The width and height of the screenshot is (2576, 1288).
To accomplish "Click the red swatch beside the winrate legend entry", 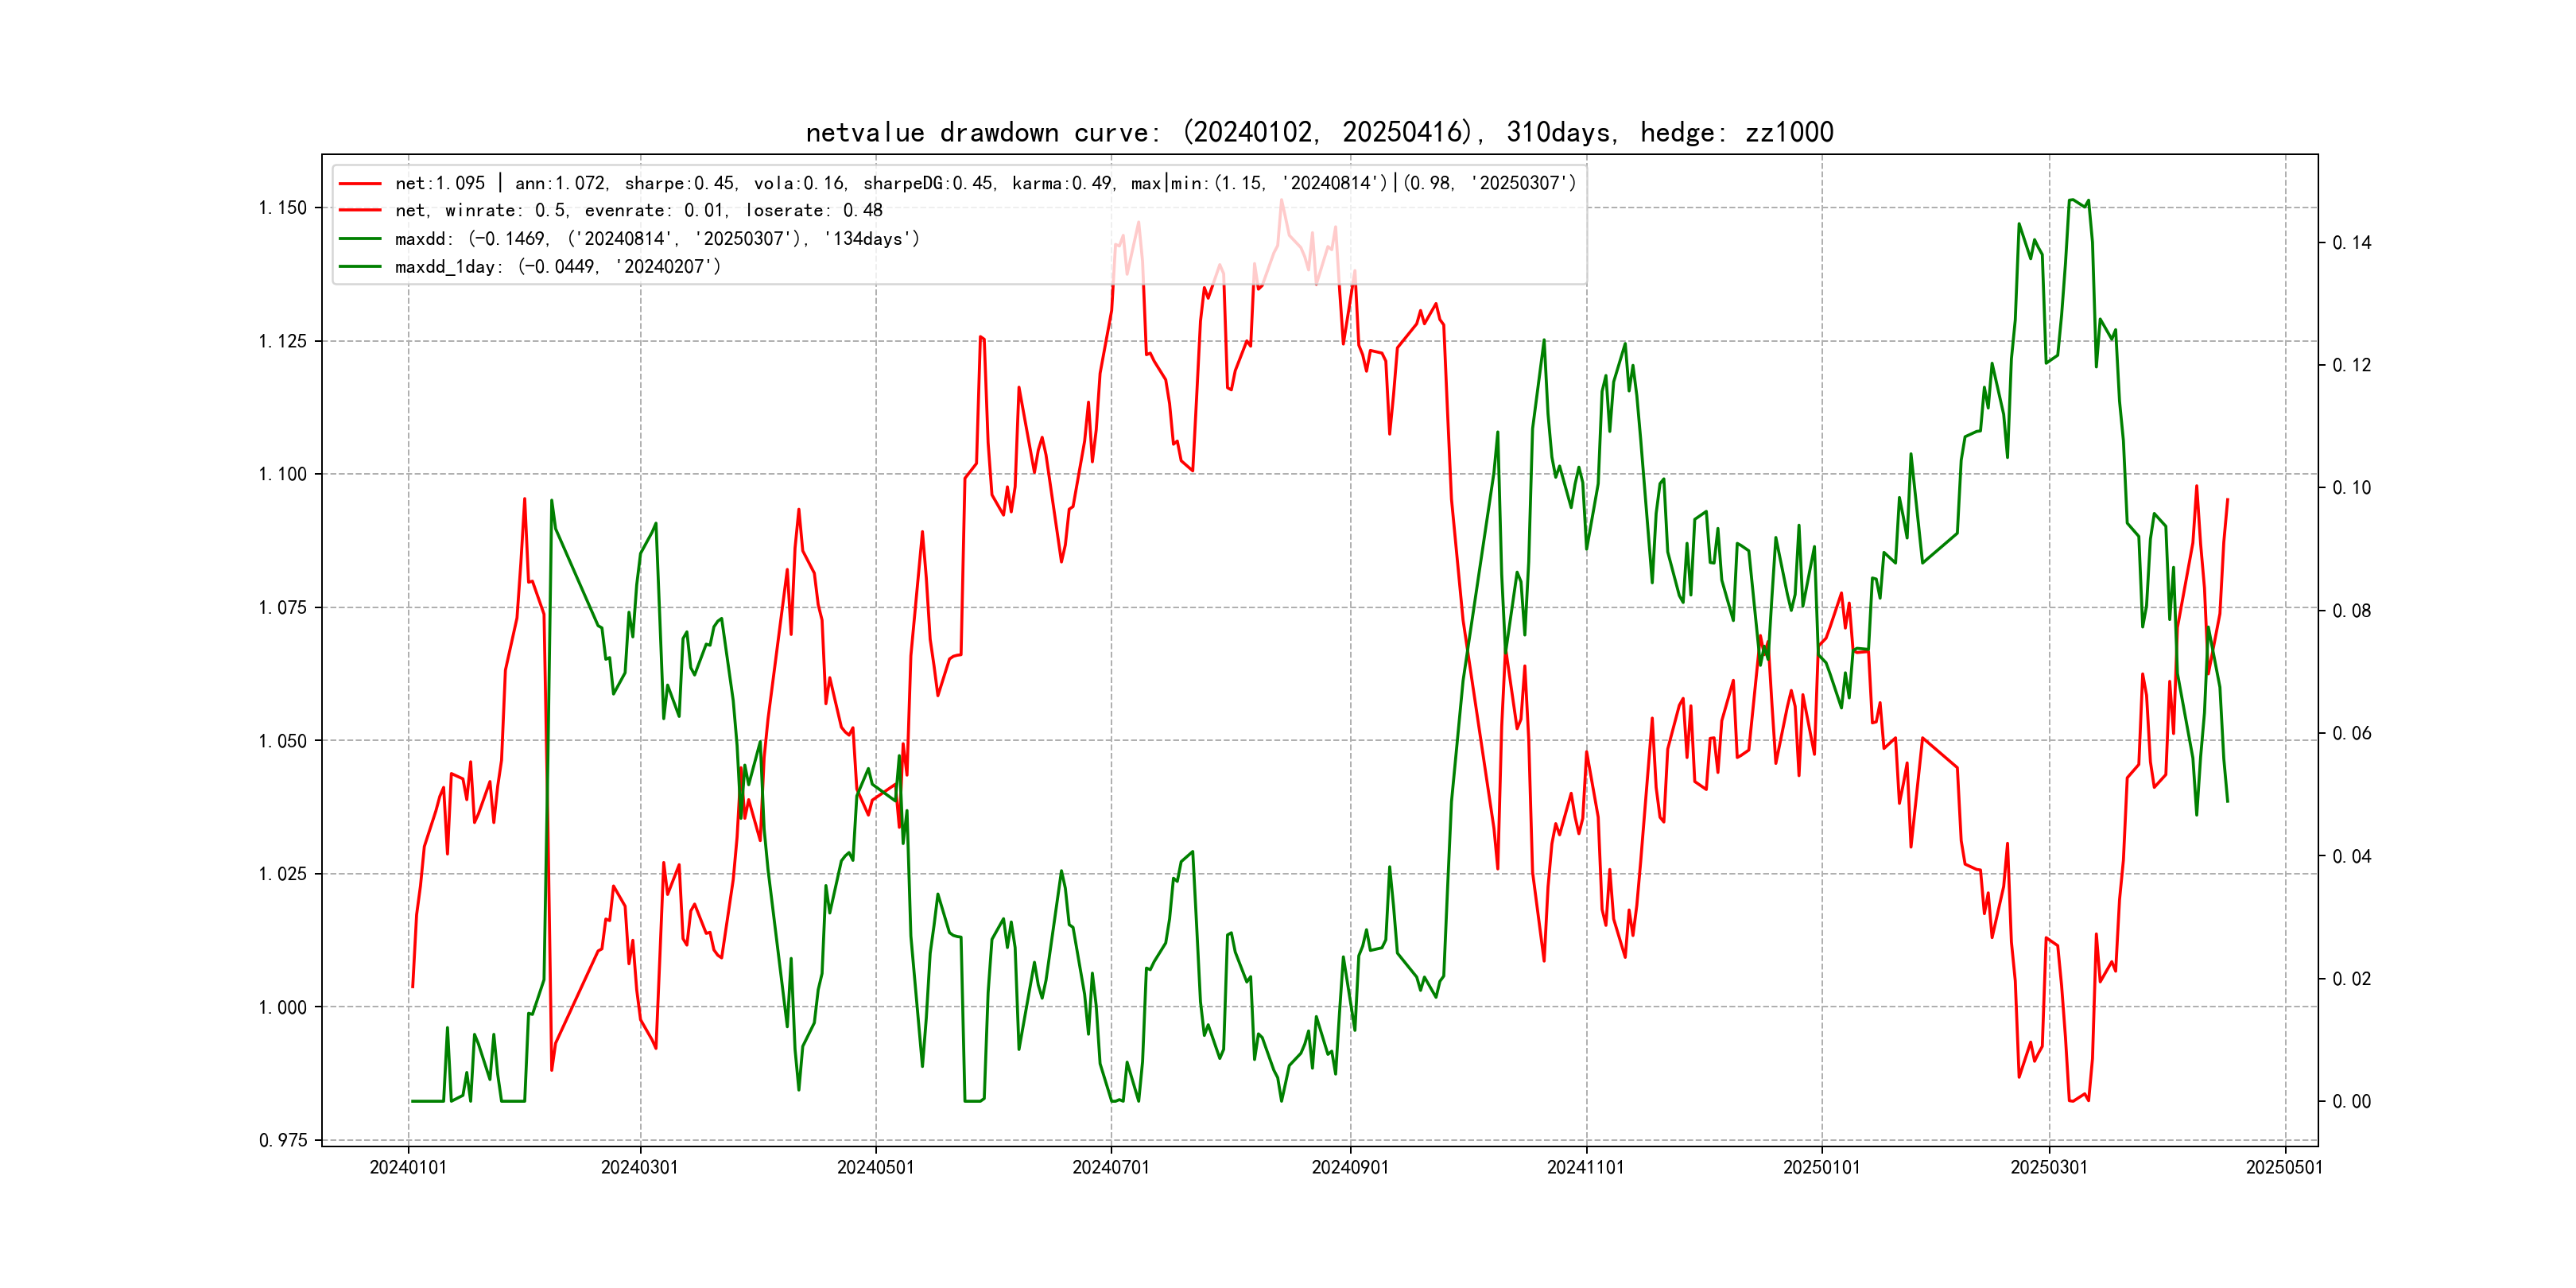I will click(360, 211).
